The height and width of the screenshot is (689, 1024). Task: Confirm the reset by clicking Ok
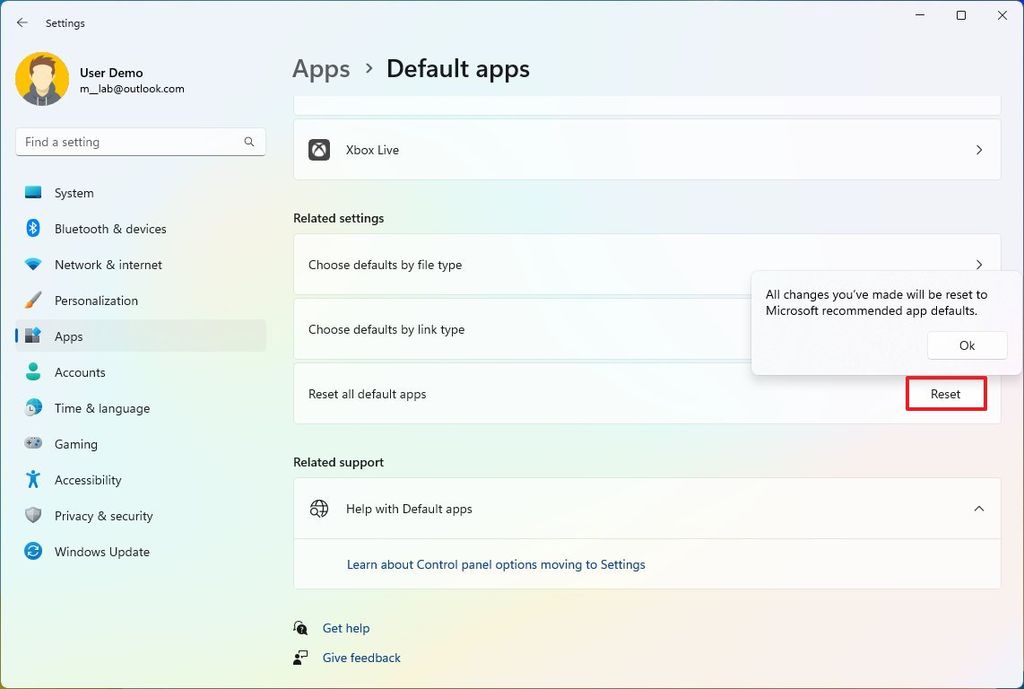pos(966,344)
